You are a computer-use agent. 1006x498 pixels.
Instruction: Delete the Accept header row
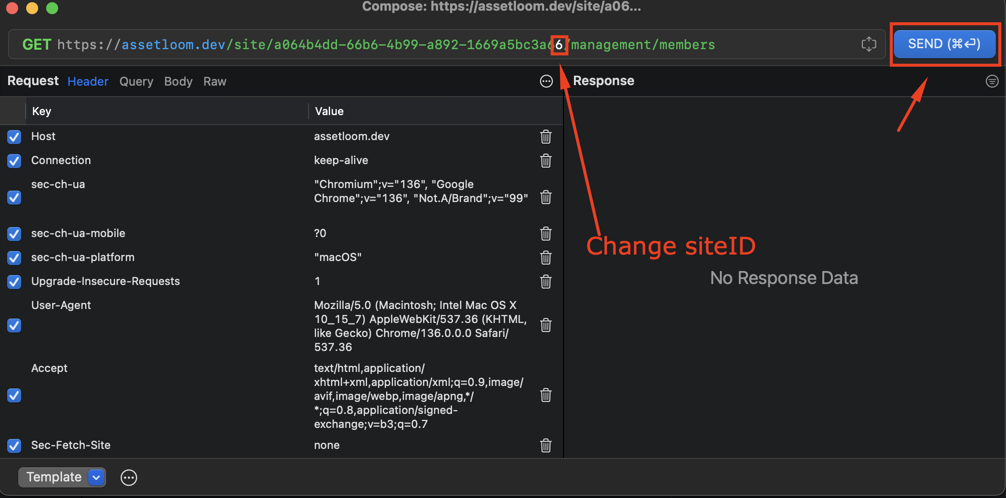point(546,395)
